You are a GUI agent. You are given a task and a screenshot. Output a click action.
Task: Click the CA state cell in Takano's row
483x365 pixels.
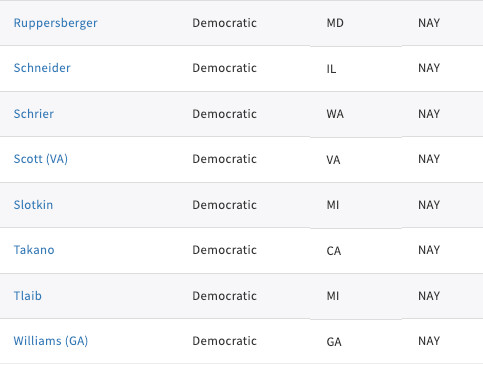click(334, 251)
